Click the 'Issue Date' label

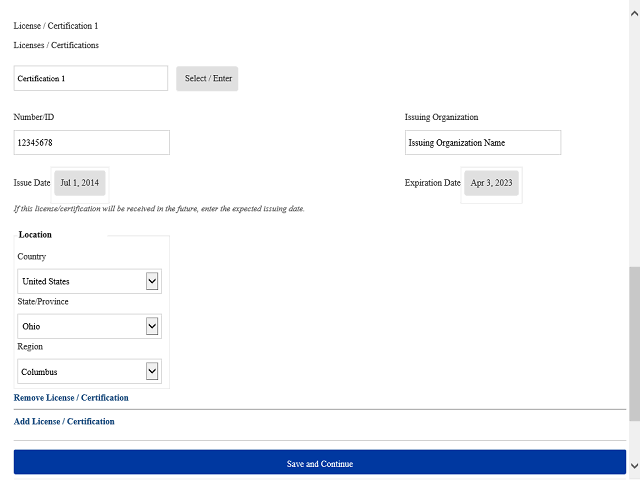click(x=32, y=183)
